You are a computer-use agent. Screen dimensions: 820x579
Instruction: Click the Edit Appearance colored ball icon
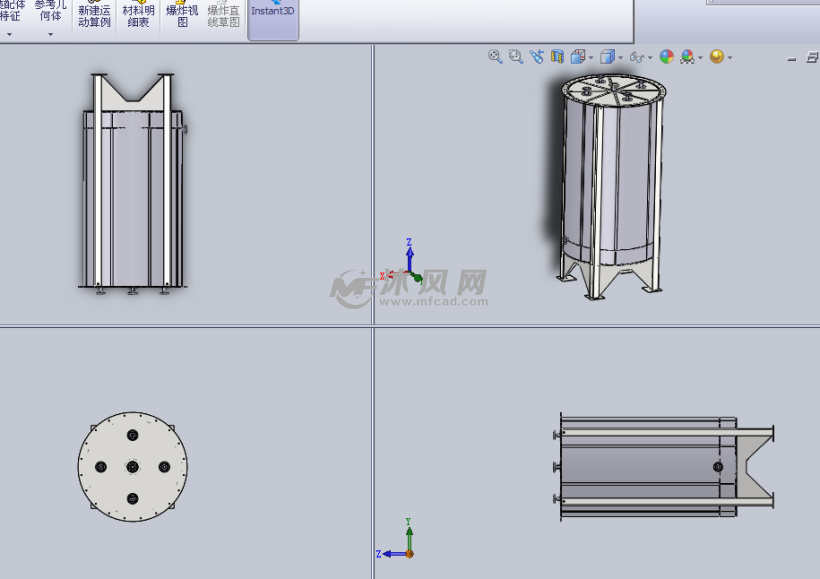click(665, 57)
